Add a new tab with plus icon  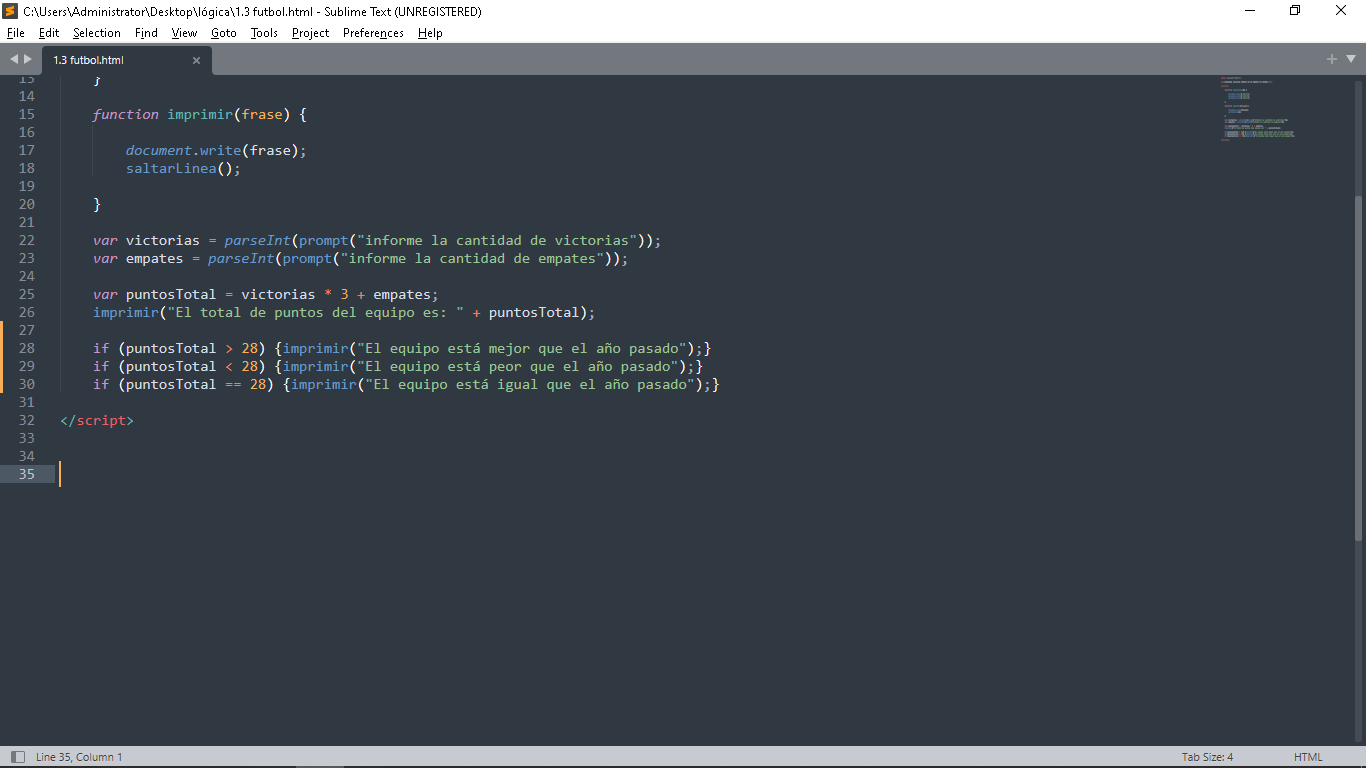coord(1332,59)
